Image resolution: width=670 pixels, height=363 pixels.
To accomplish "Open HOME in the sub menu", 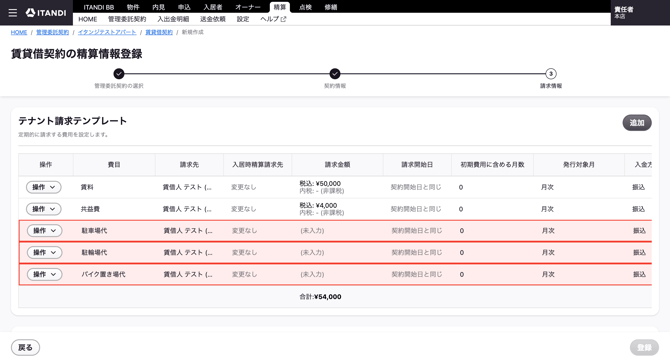I will coord(88,19).
